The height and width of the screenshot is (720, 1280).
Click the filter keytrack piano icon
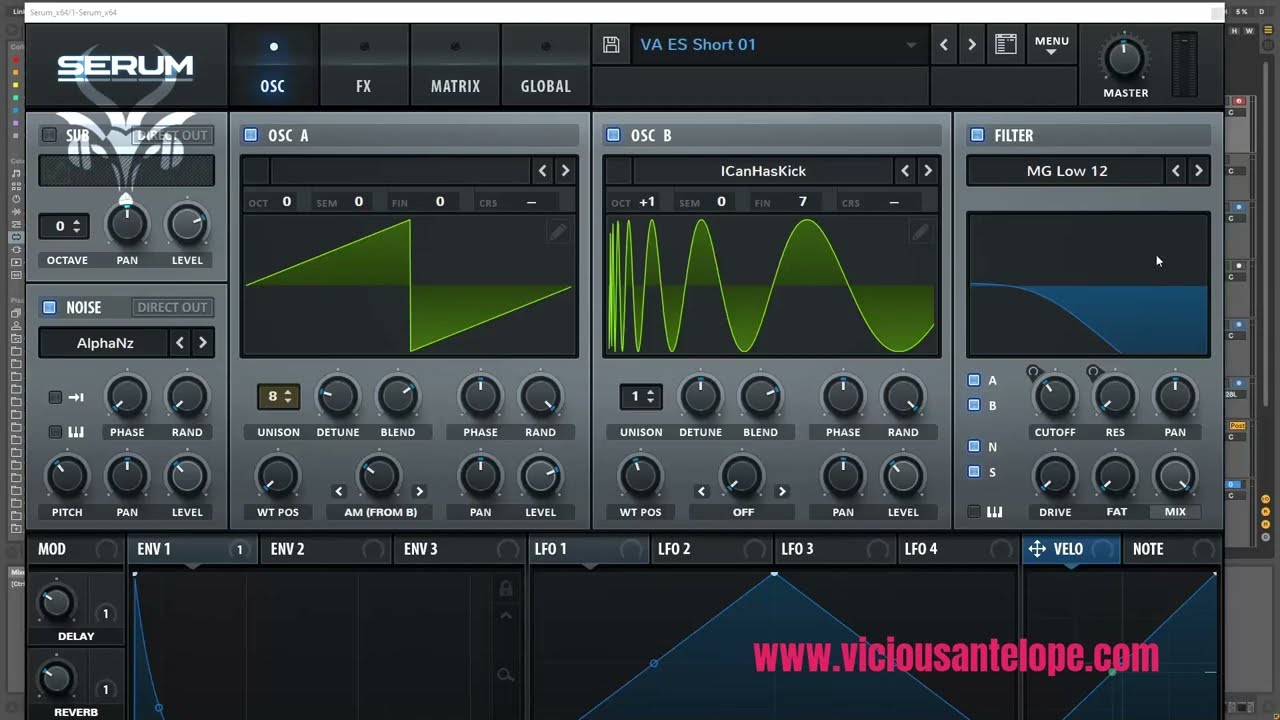click(x=994, y=512)
